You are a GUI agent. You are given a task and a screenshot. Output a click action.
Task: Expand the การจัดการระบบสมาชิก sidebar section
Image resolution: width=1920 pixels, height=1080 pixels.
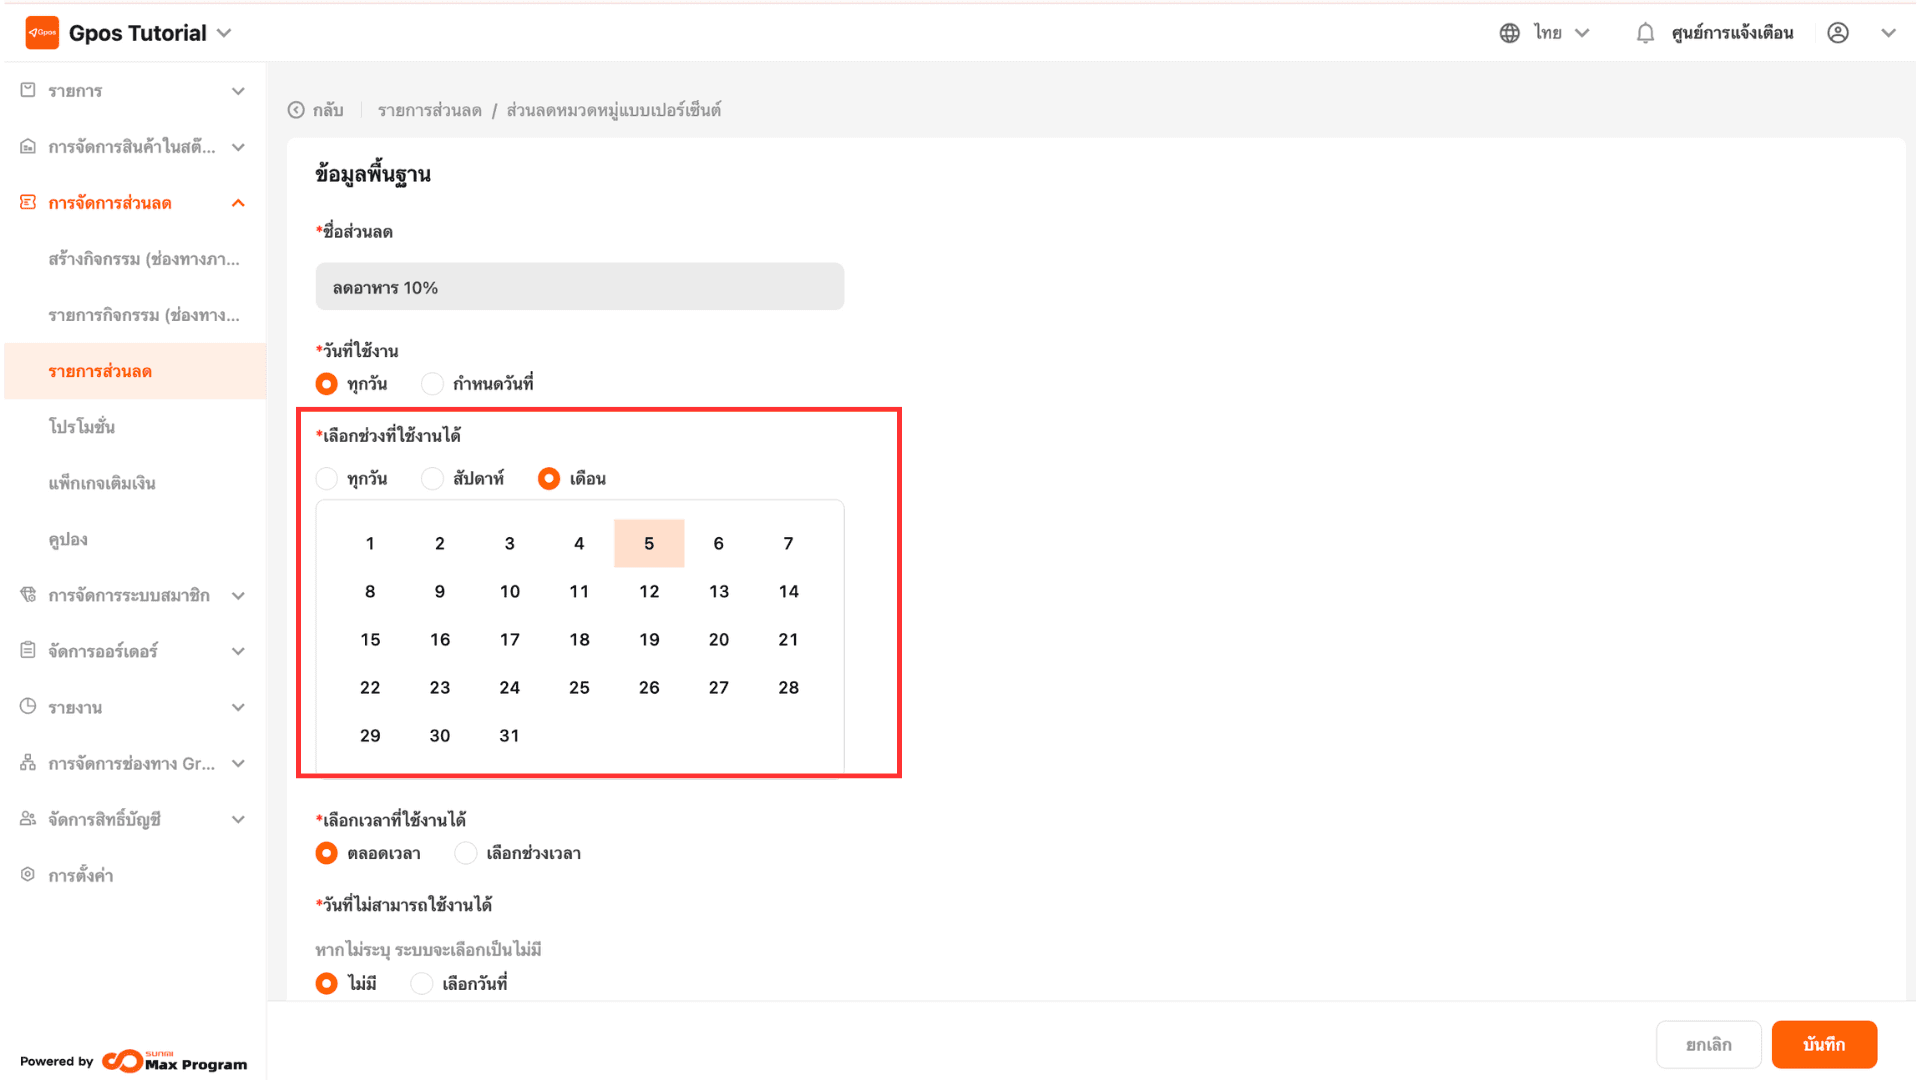click(238, 596)
